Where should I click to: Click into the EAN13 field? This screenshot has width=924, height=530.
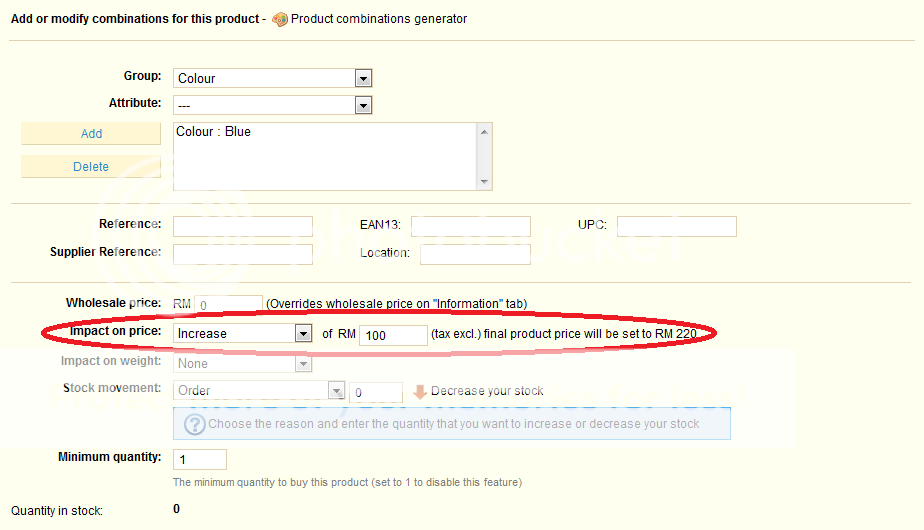(x=470, y=226)
